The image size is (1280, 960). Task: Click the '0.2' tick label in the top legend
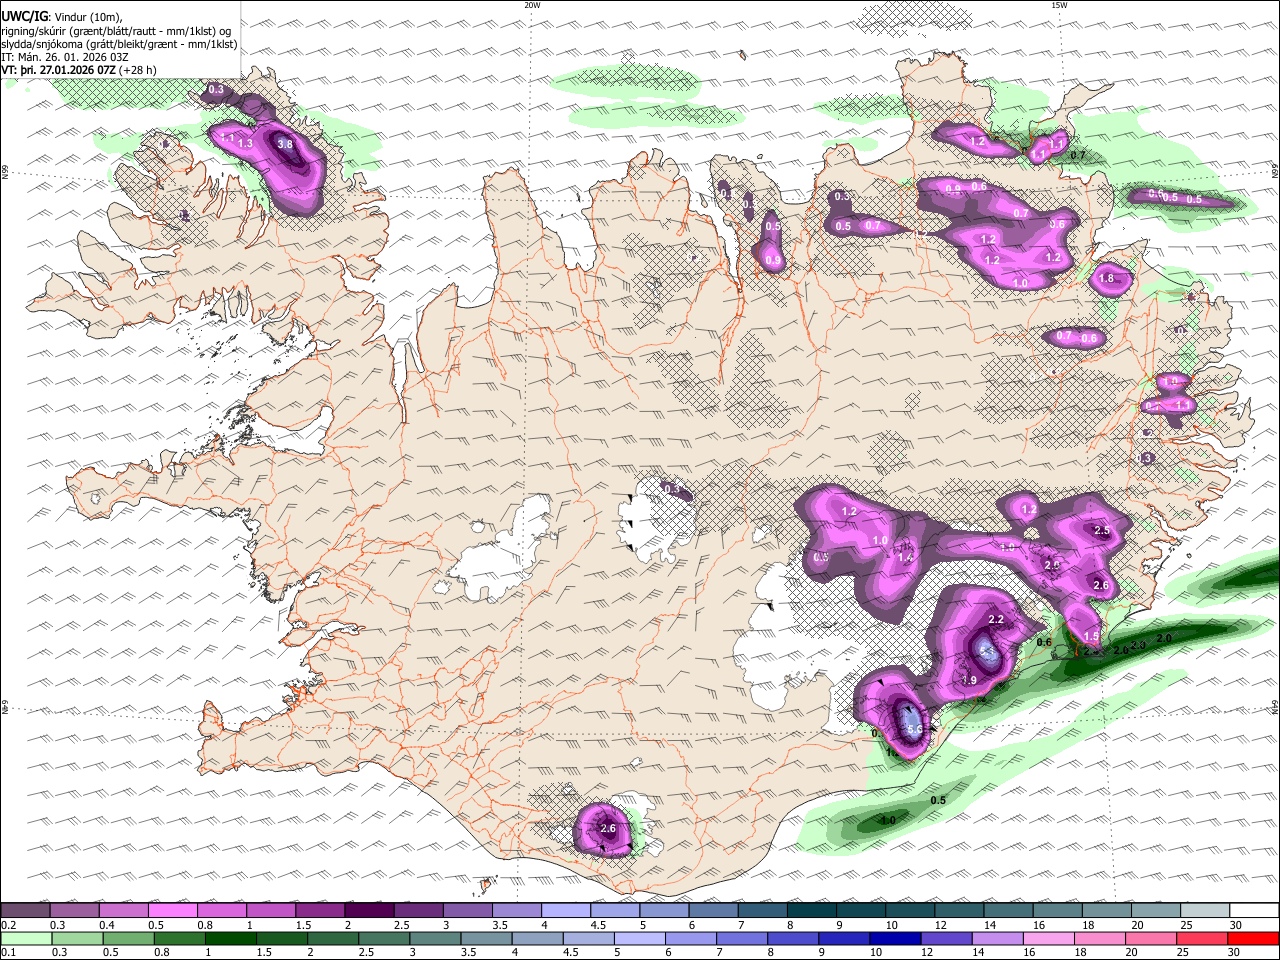(x=8, y=925)
